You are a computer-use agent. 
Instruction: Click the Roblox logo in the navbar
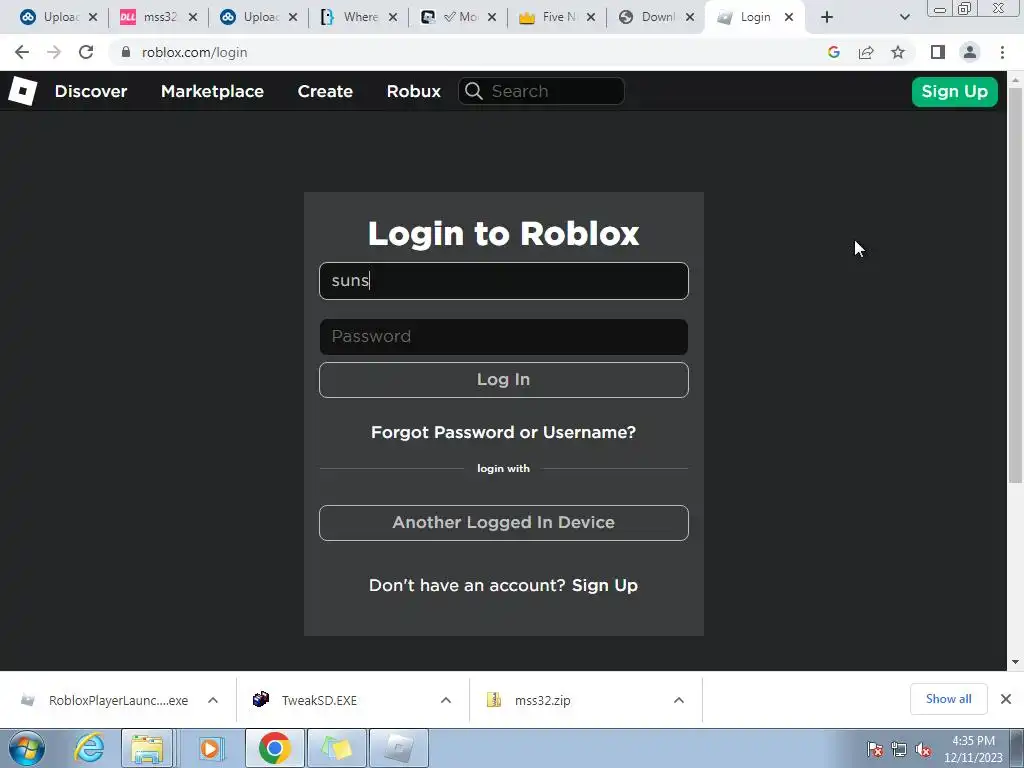click(x=23, y=91)
